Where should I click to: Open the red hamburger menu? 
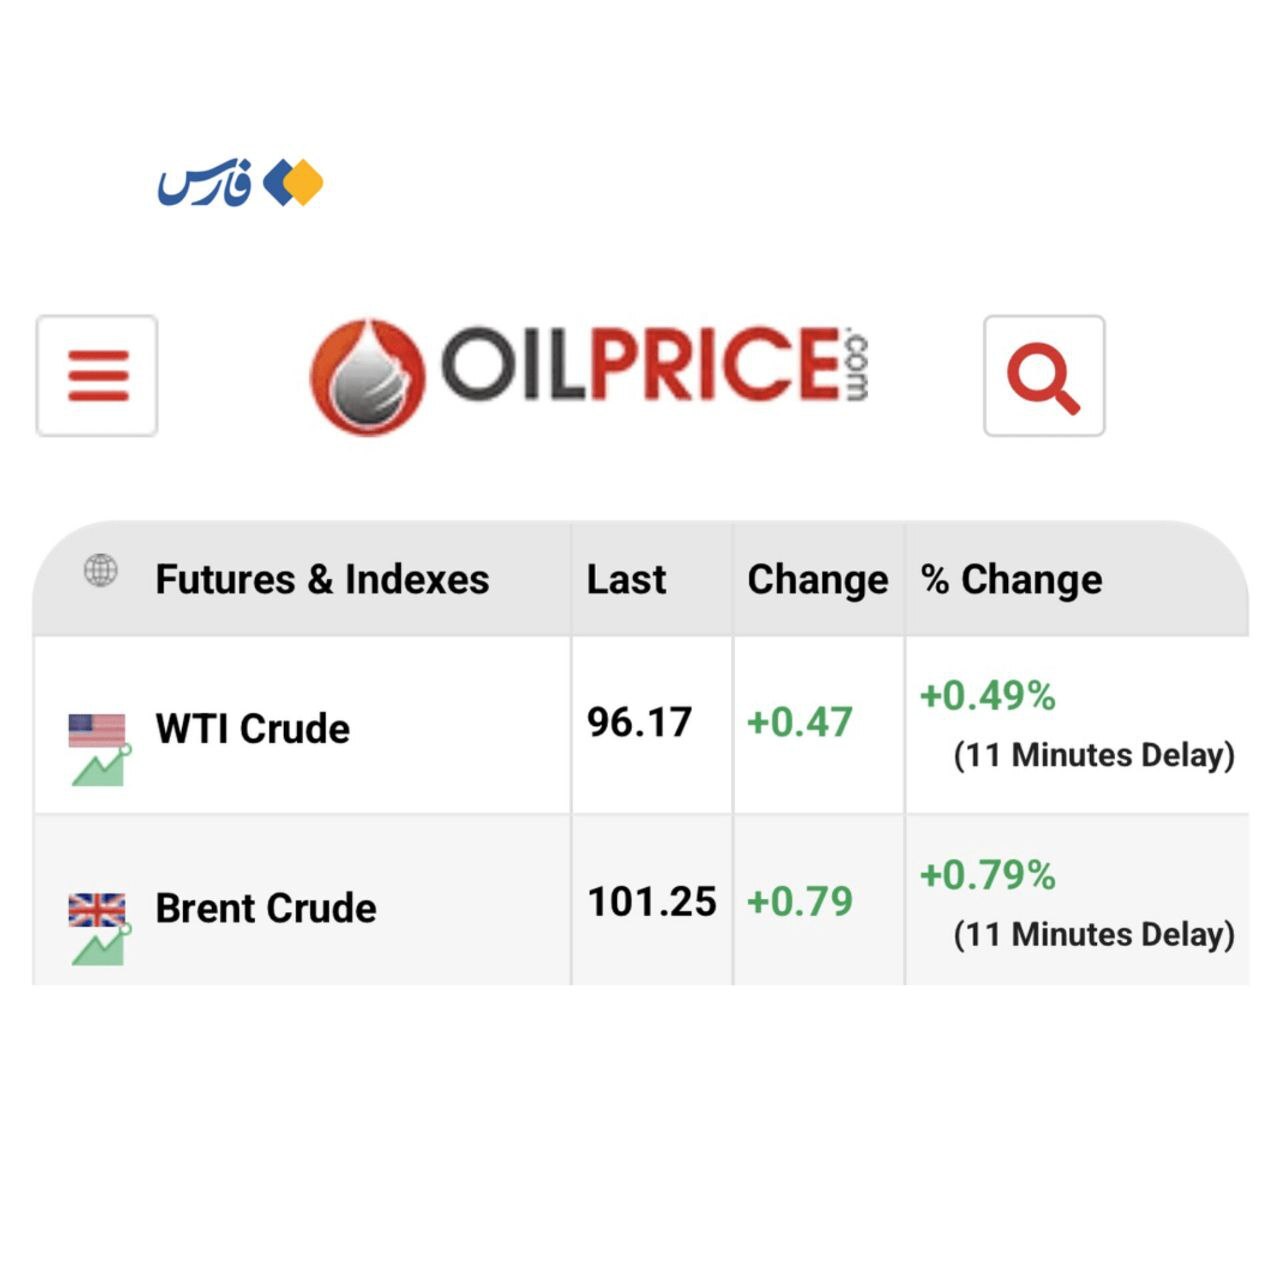pyautogui.click(x=97, y=376)
